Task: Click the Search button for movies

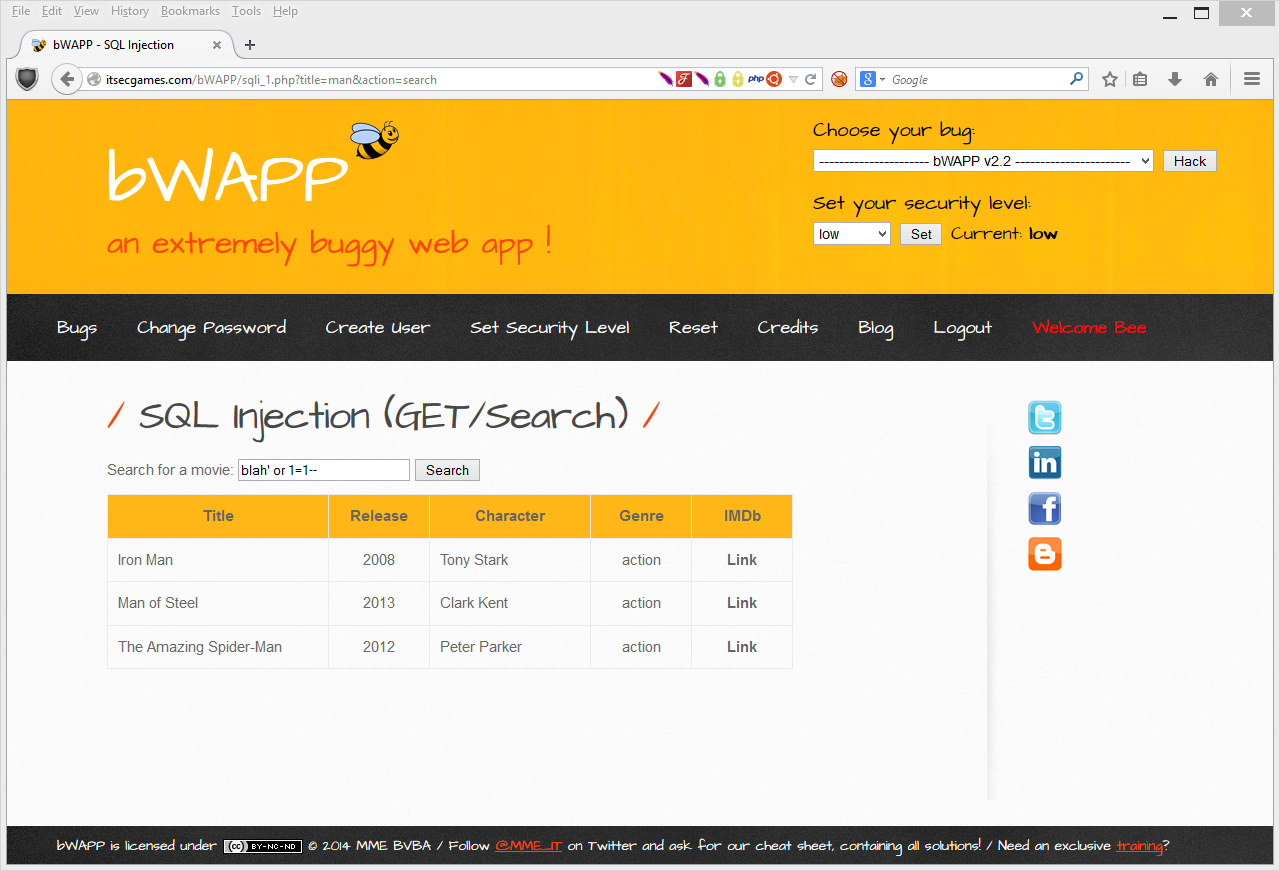Action: 447,470
